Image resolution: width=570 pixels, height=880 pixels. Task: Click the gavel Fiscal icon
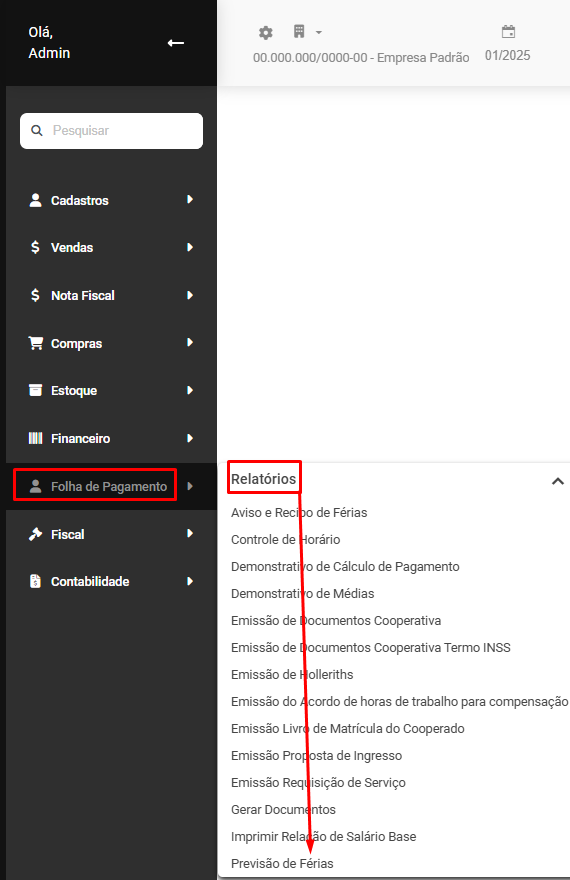point(35,534)
